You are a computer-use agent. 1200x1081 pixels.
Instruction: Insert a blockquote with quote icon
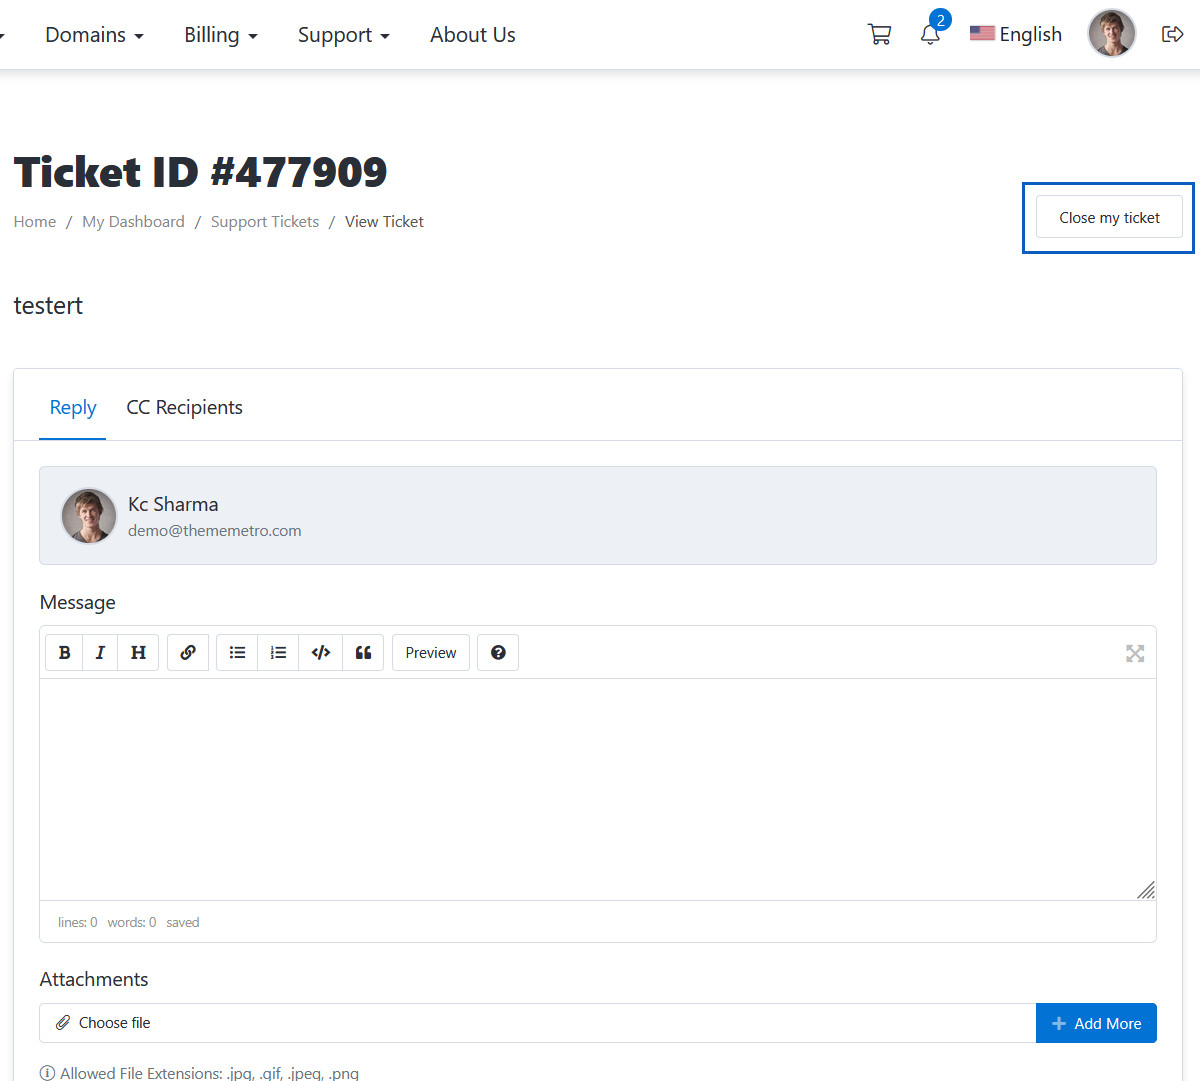363,653
